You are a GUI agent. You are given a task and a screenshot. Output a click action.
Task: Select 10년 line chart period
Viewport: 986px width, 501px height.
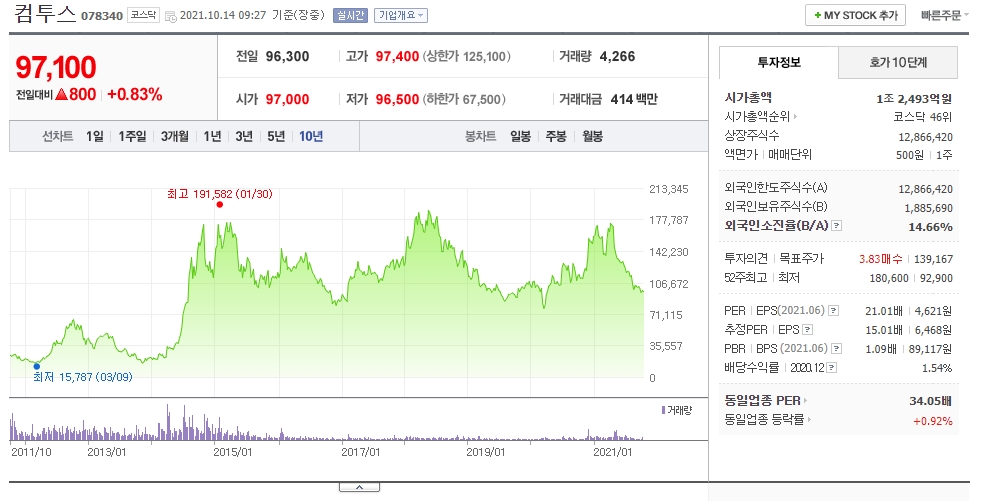(311, 136)
